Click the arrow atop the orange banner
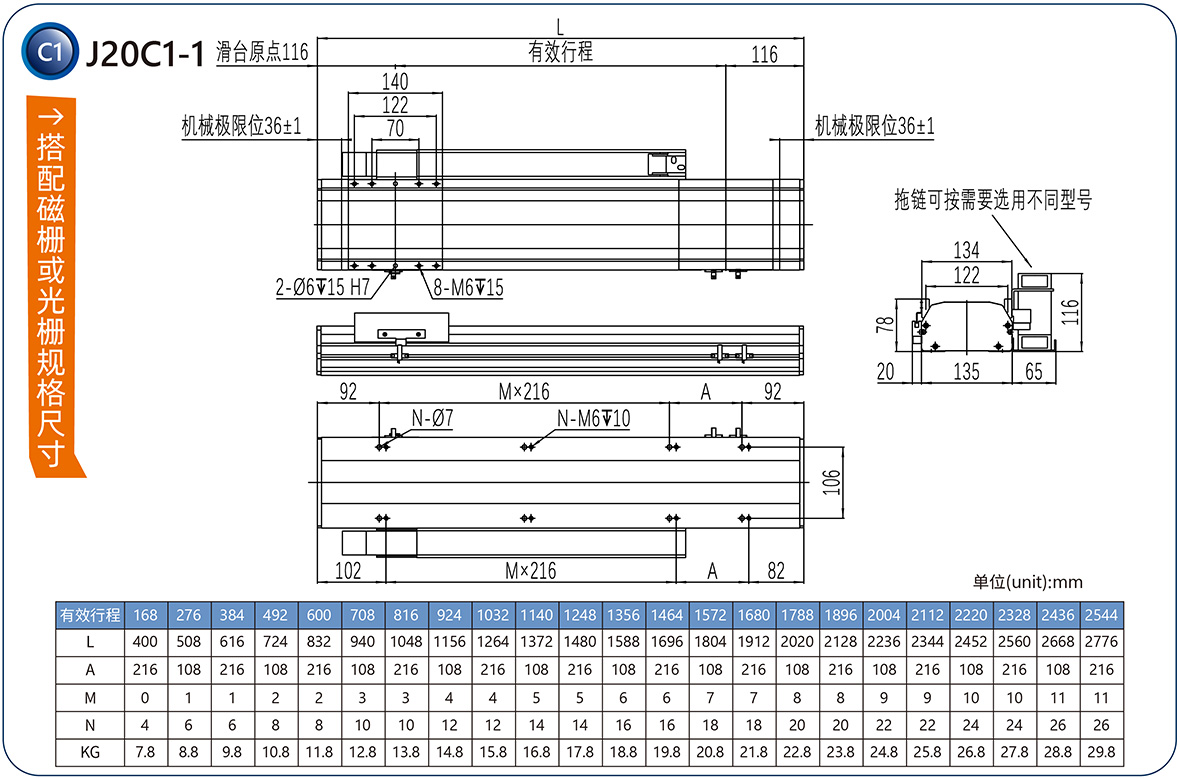The image size is (1180, 779). pyautogui.click(x=51, y=115)
